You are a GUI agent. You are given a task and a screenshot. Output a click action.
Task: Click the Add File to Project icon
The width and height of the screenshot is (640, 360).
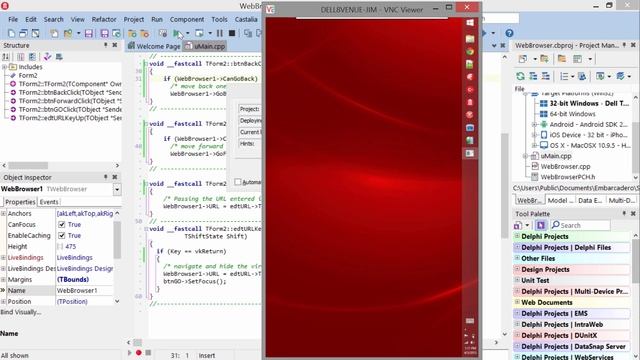(132, 33)
